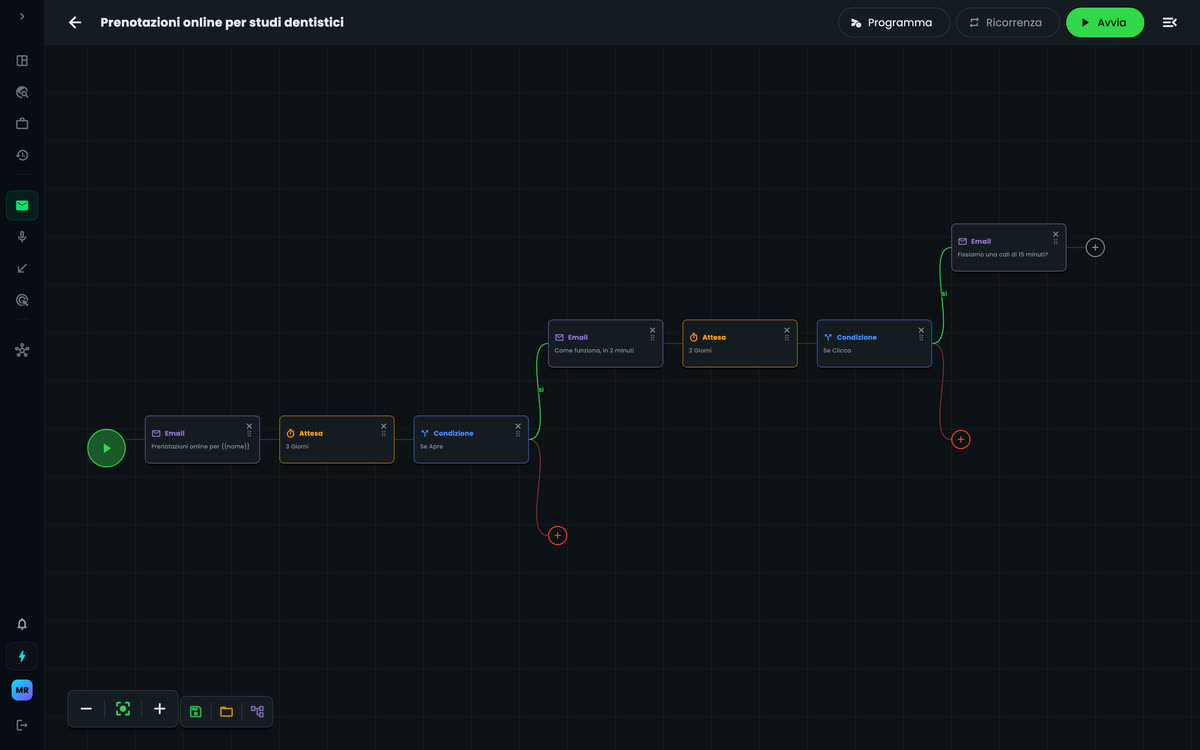
Task: Click the workflow title 'Prenotazioni online per studi dentistici'
Action: click(x=222, y=22)
